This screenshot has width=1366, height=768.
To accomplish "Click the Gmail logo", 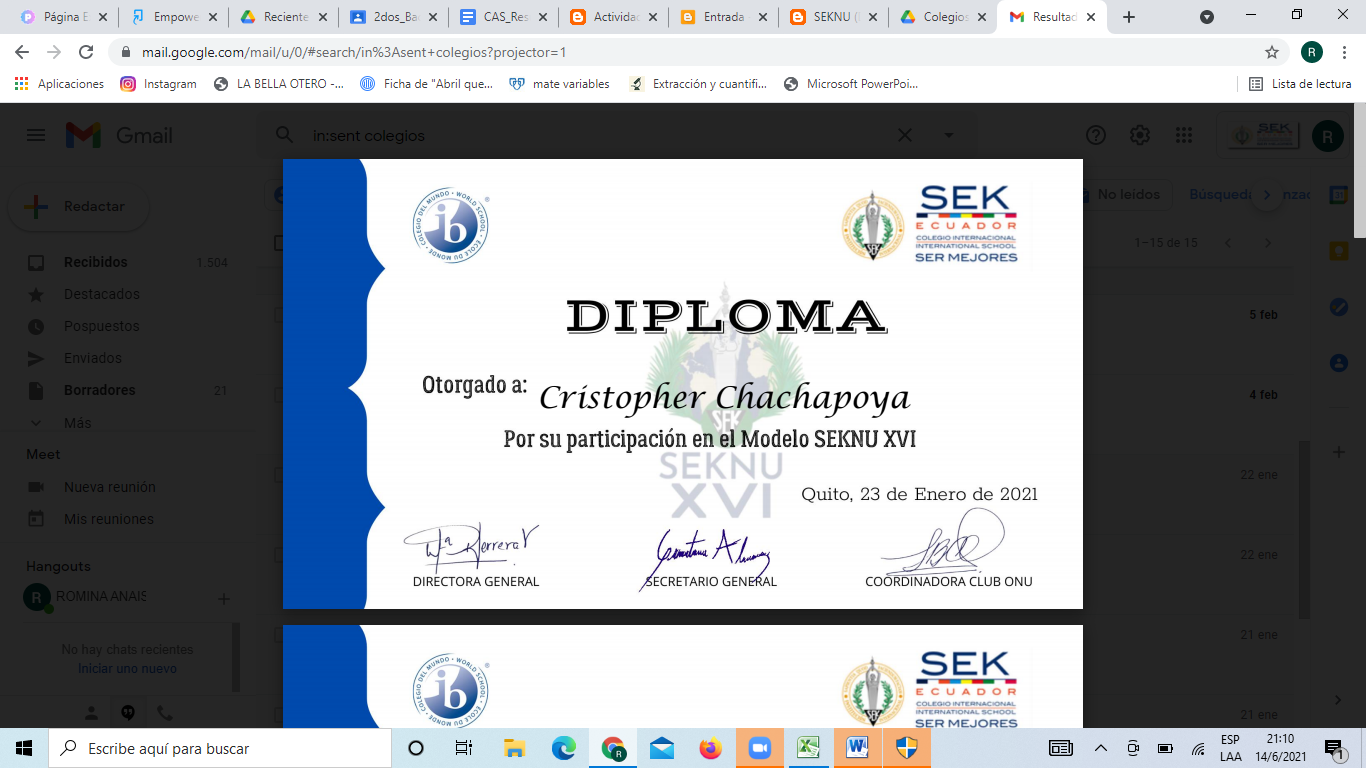I will click(x=119, y=135).
